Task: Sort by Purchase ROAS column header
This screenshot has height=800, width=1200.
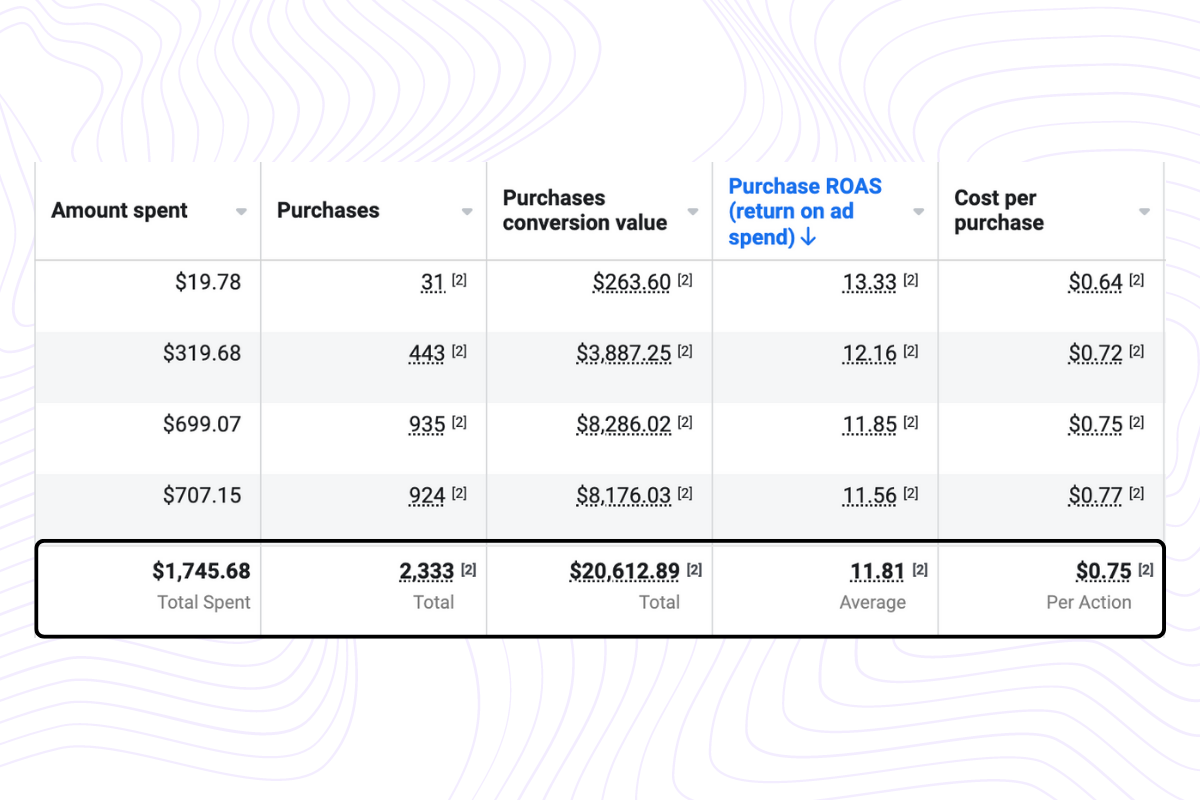Action: coord(805,211)
